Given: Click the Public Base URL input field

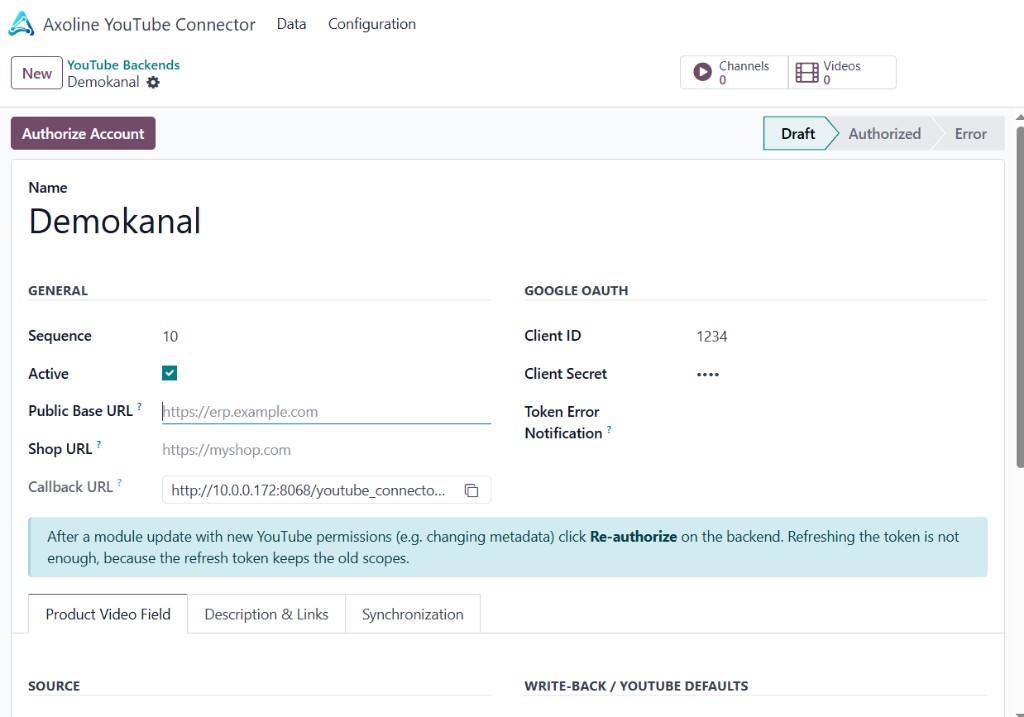Looking at the screenshot, I should tap(327, 411).
